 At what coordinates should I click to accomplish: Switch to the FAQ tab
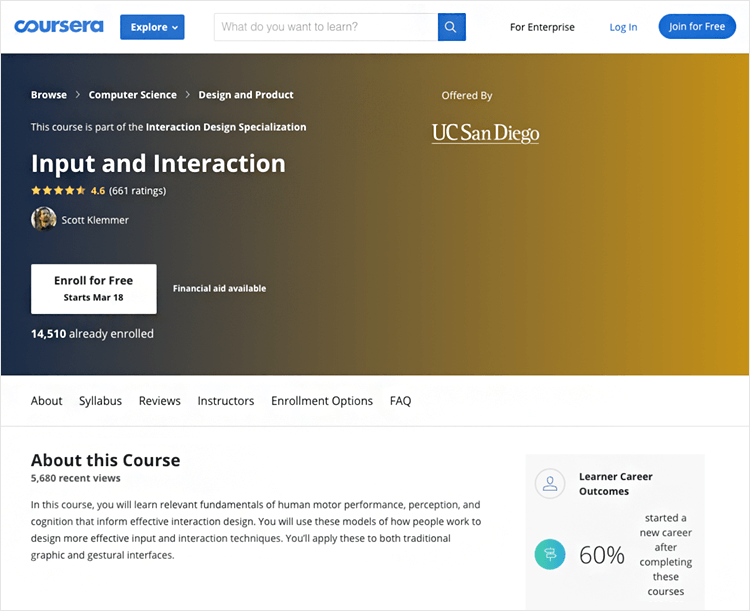[x=400, y=400]
